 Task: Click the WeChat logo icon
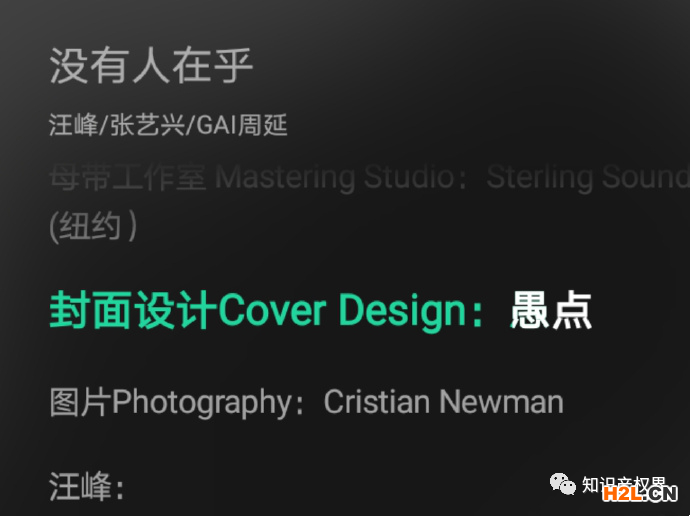click(562, 484)
